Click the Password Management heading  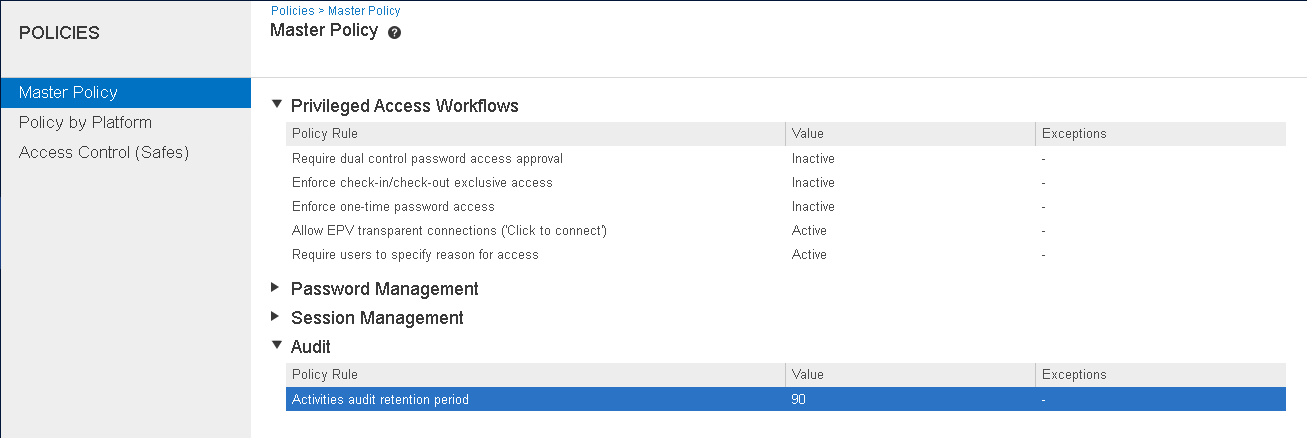(385, 288)
